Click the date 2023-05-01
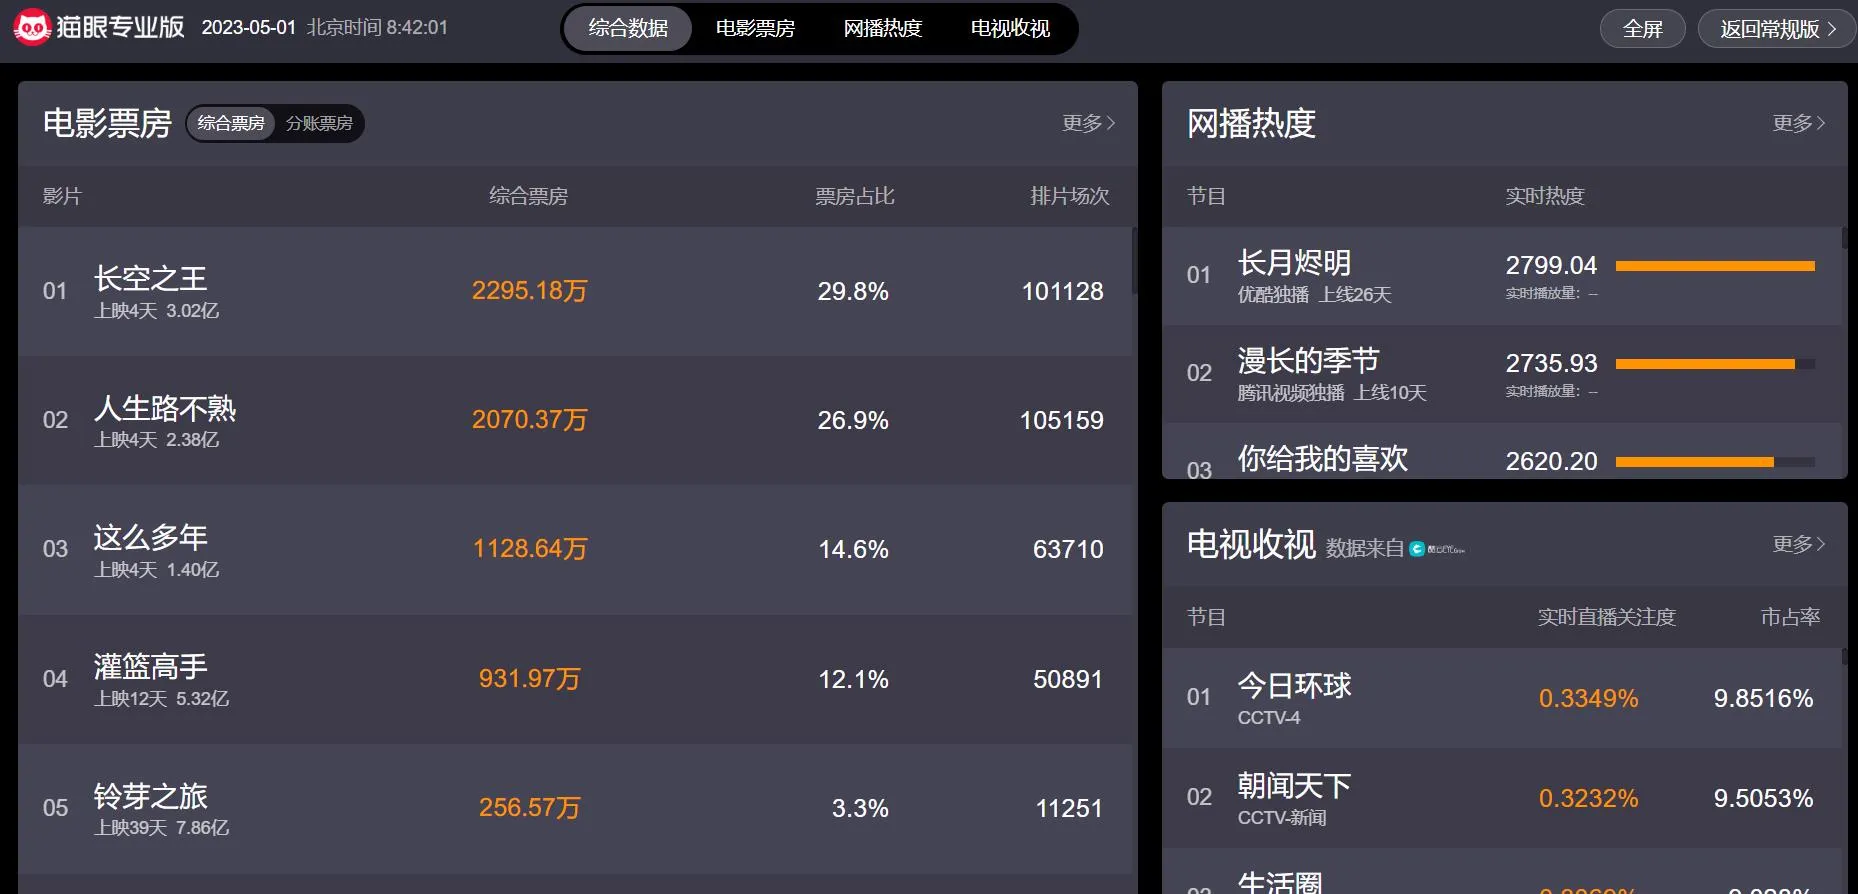Image resolution: width=1858 pixels, height=894 pixels. click(x=249, y=27)
